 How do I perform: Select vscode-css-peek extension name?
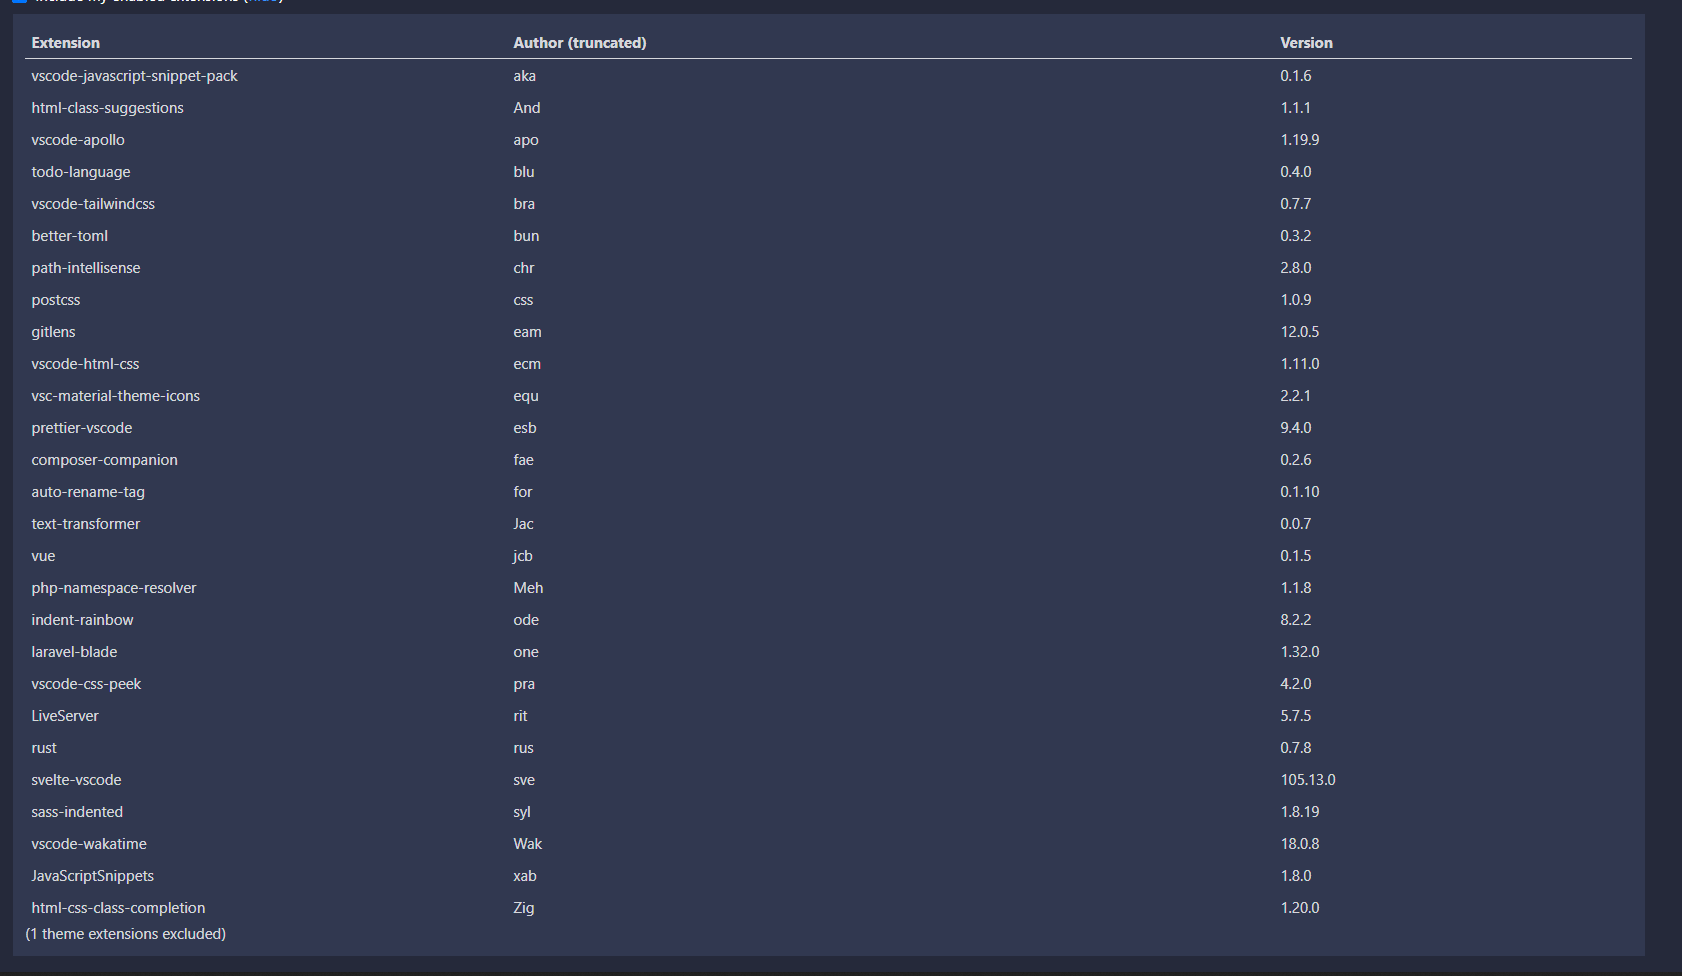(86, 684)
